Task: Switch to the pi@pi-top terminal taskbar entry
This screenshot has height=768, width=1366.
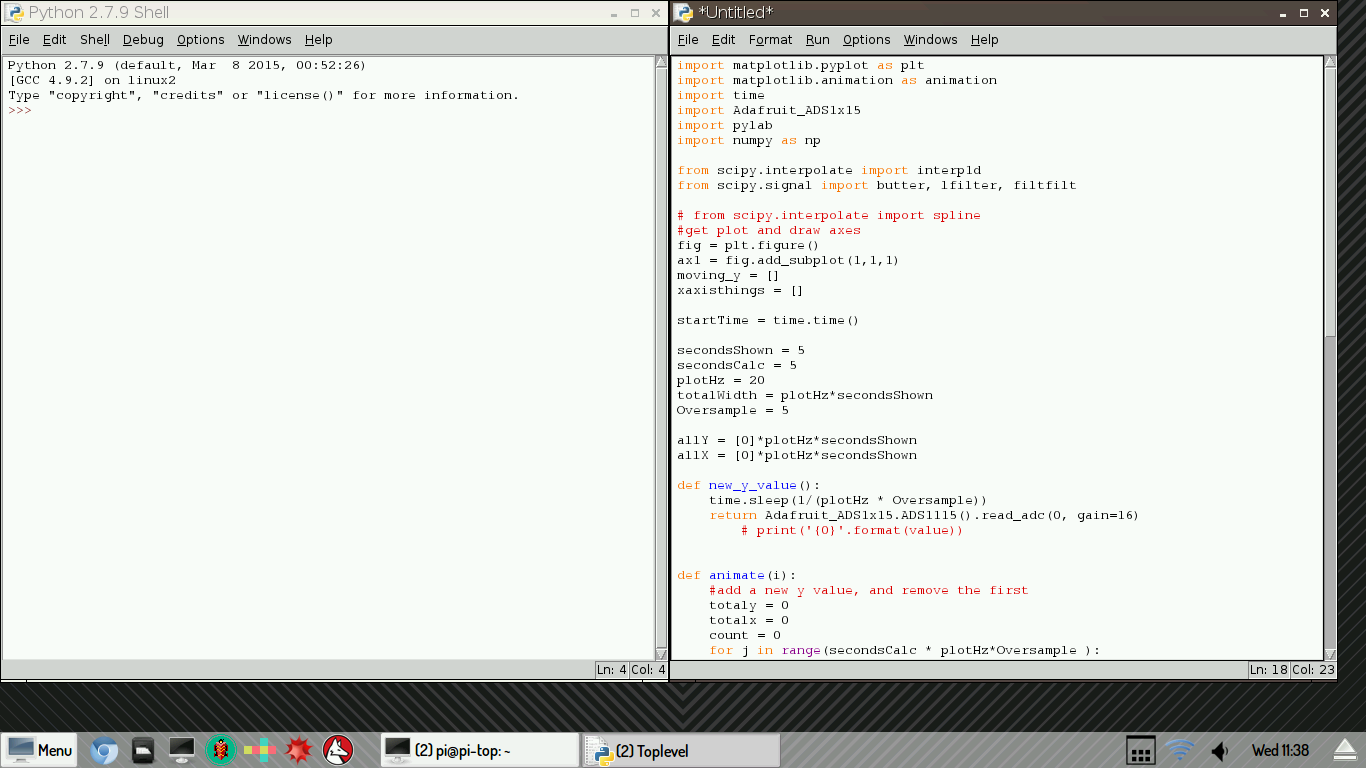Action: (x=479, y=750)
